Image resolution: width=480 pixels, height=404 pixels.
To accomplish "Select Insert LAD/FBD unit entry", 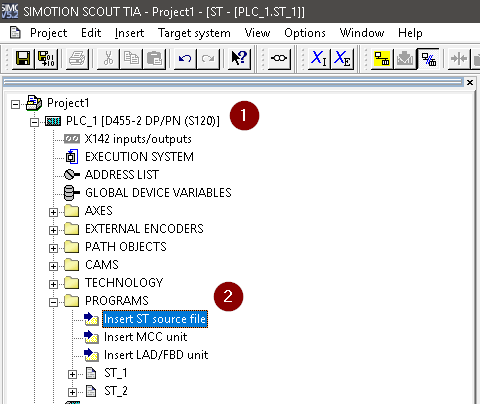I will click(x=156, y=355).
